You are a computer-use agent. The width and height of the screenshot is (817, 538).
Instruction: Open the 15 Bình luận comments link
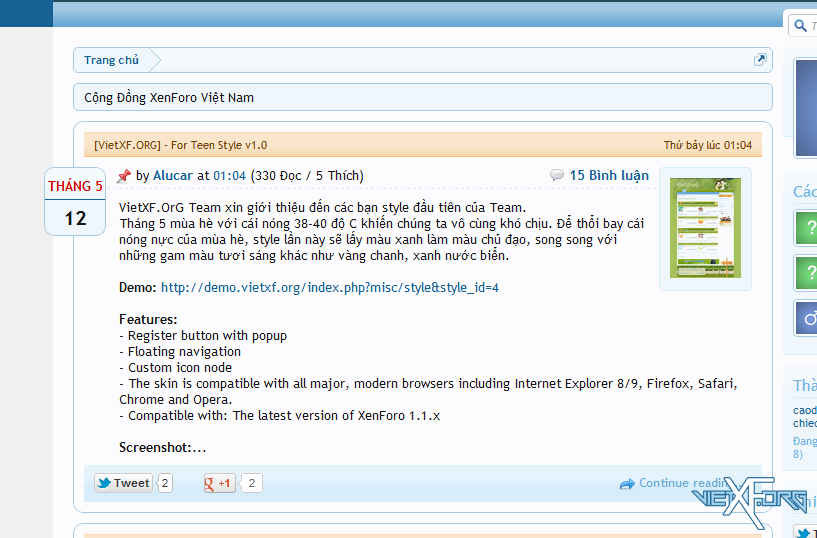coord(609,176)
